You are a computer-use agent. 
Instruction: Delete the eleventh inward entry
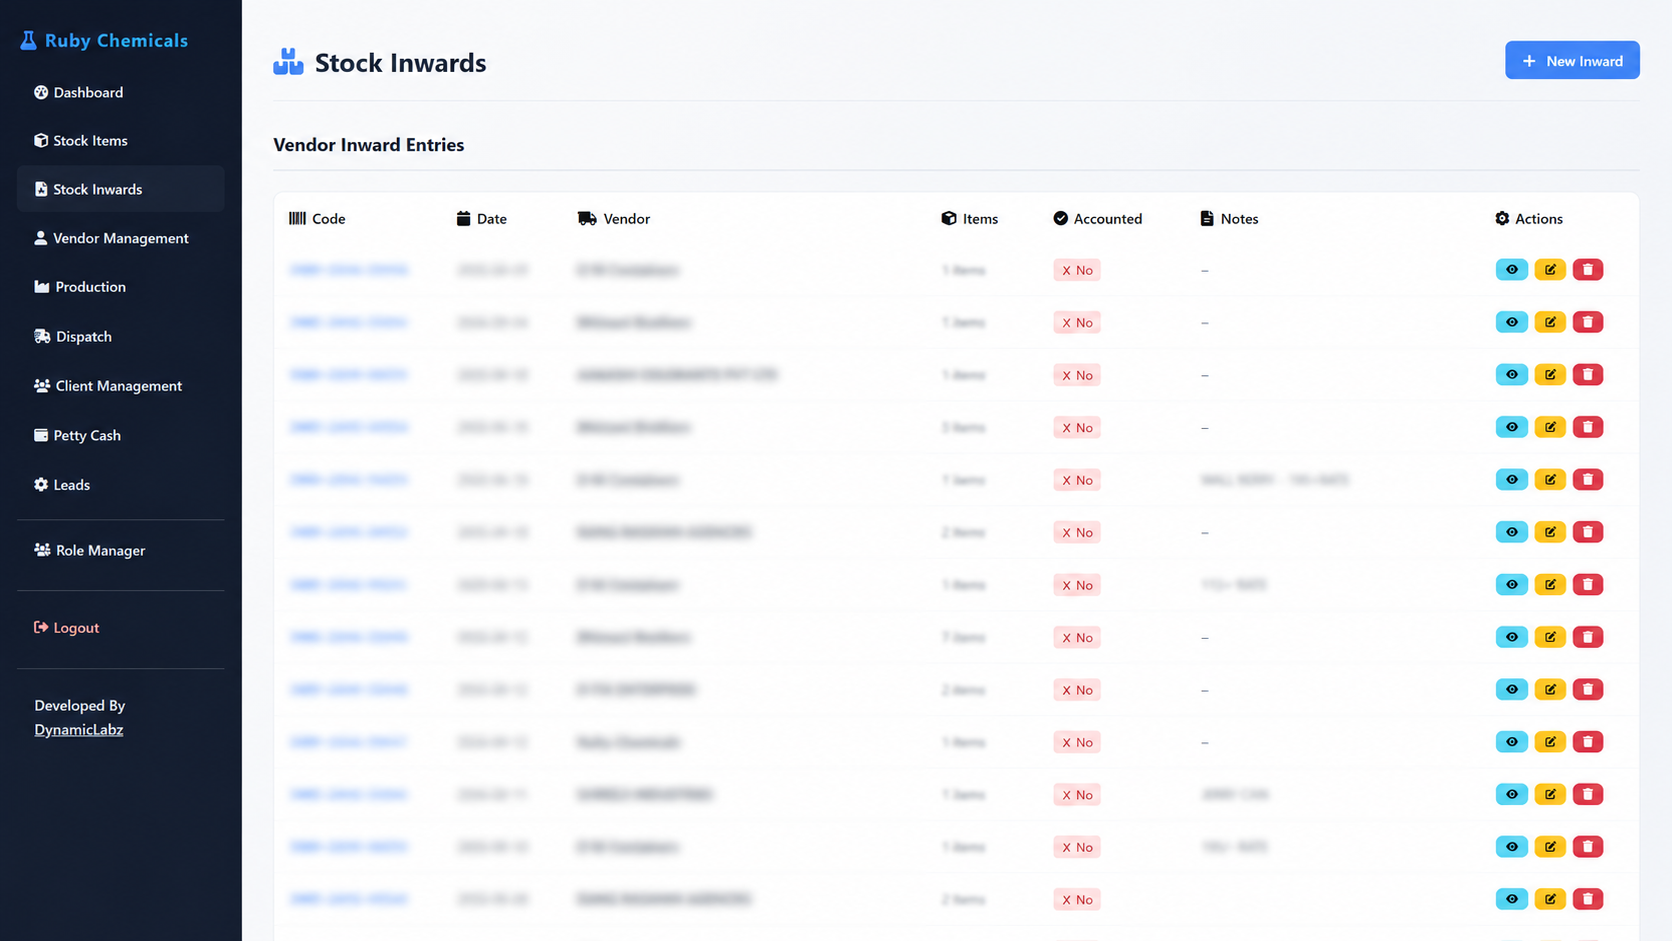pos(1588,795)
